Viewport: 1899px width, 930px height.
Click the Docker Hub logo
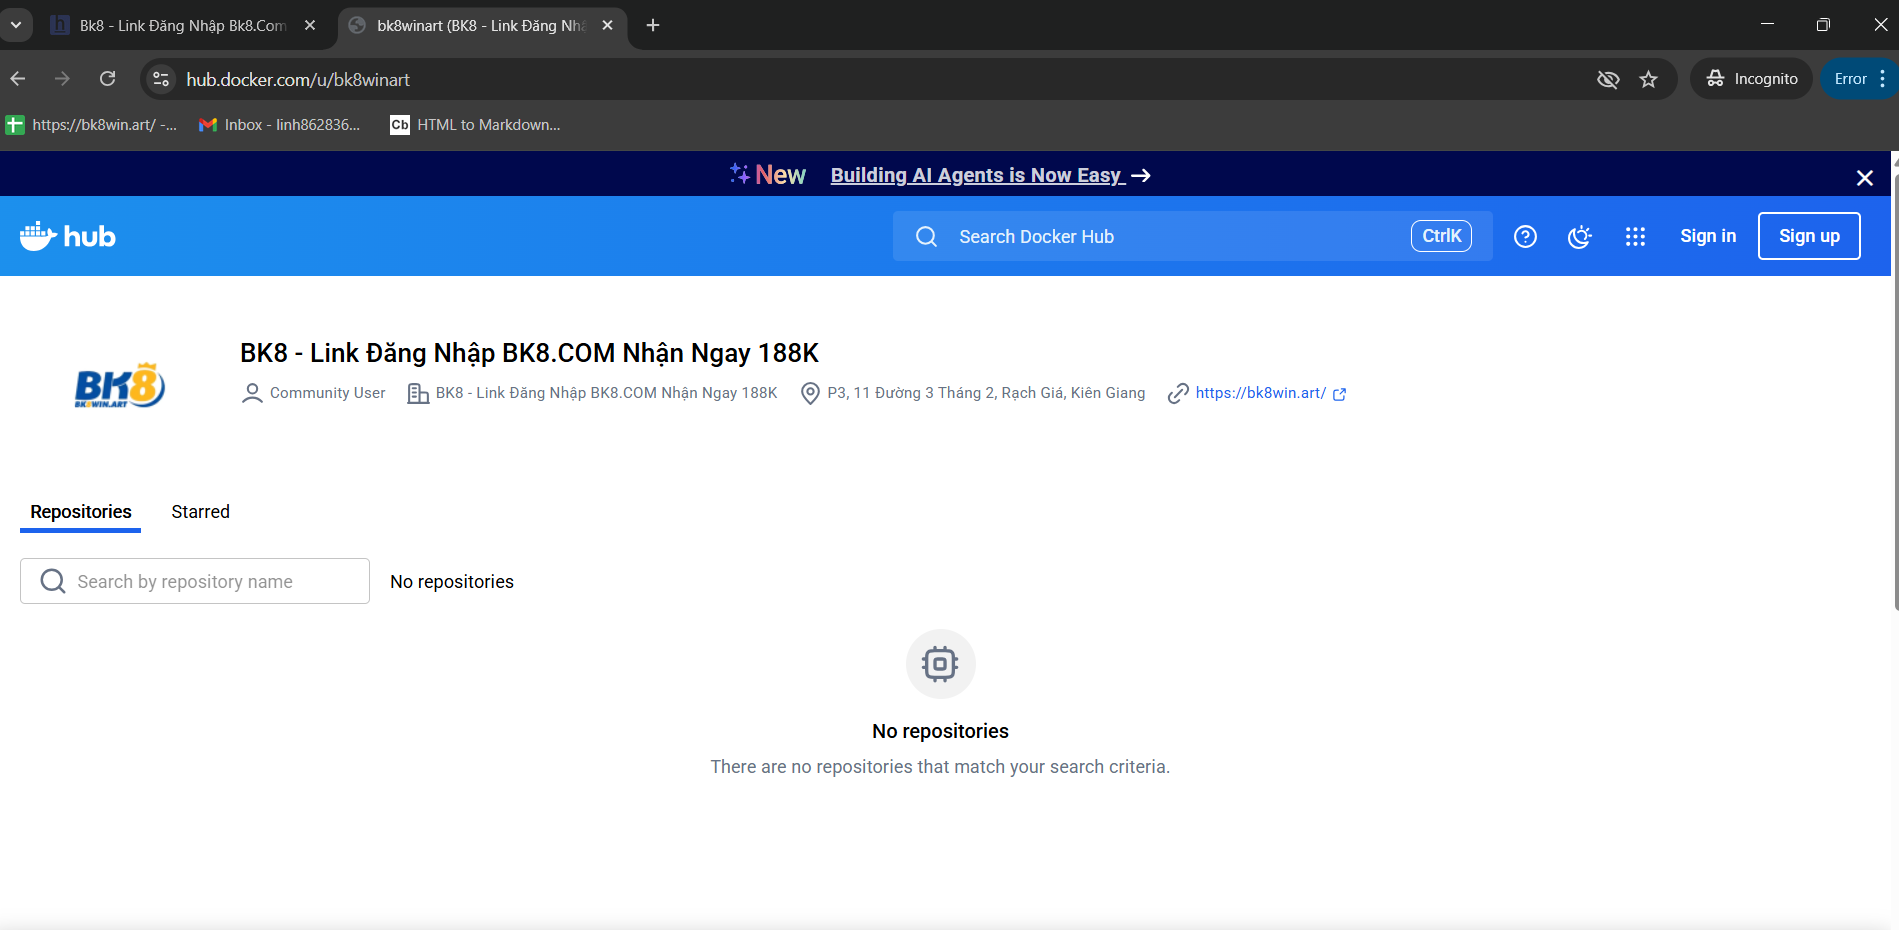tap(68, 236)
